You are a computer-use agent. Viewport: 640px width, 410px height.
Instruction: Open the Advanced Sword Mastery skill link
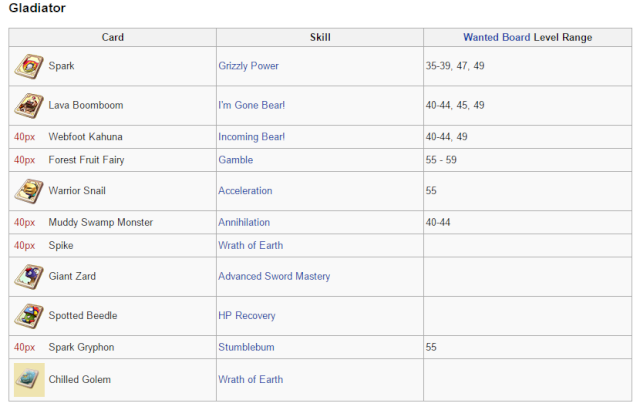[274, 277]
